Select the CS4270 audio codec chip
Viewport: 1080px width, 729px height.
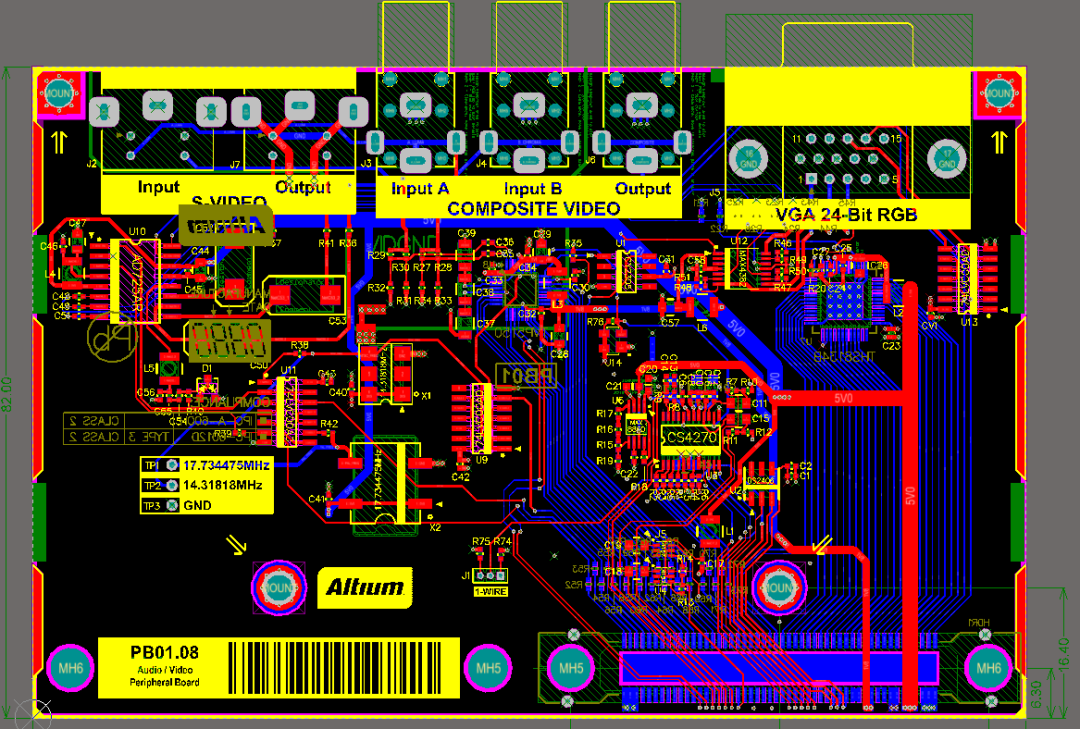pos(689,437)
